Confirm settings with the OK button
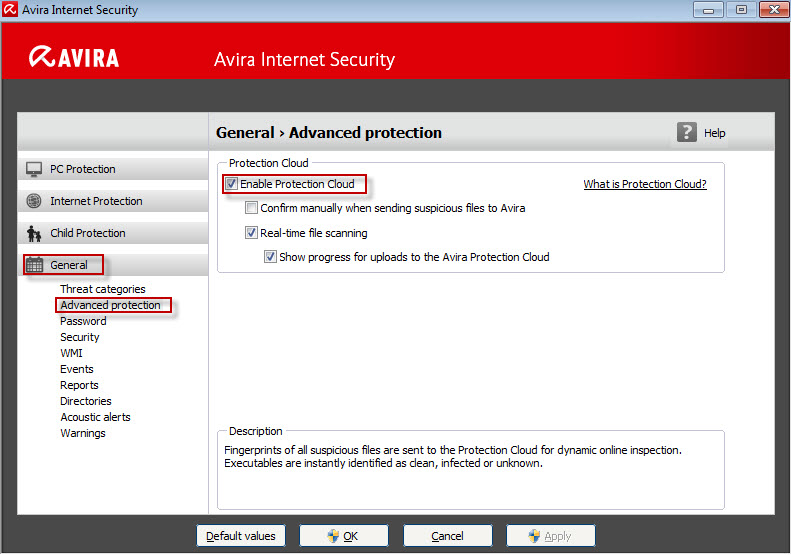The image size is (791, 555). [x=344, y=536]
